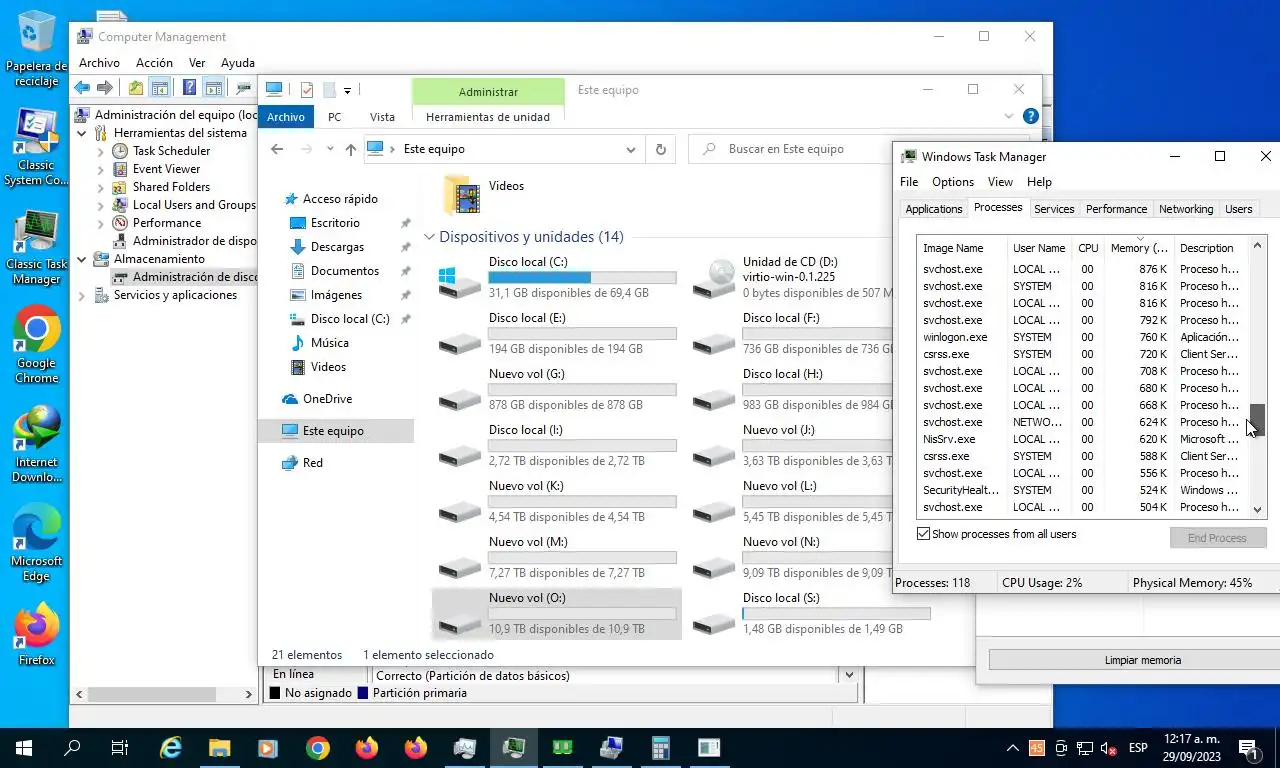
Task: Select the winlogon.exe process row
Action: pos(1083,337)
